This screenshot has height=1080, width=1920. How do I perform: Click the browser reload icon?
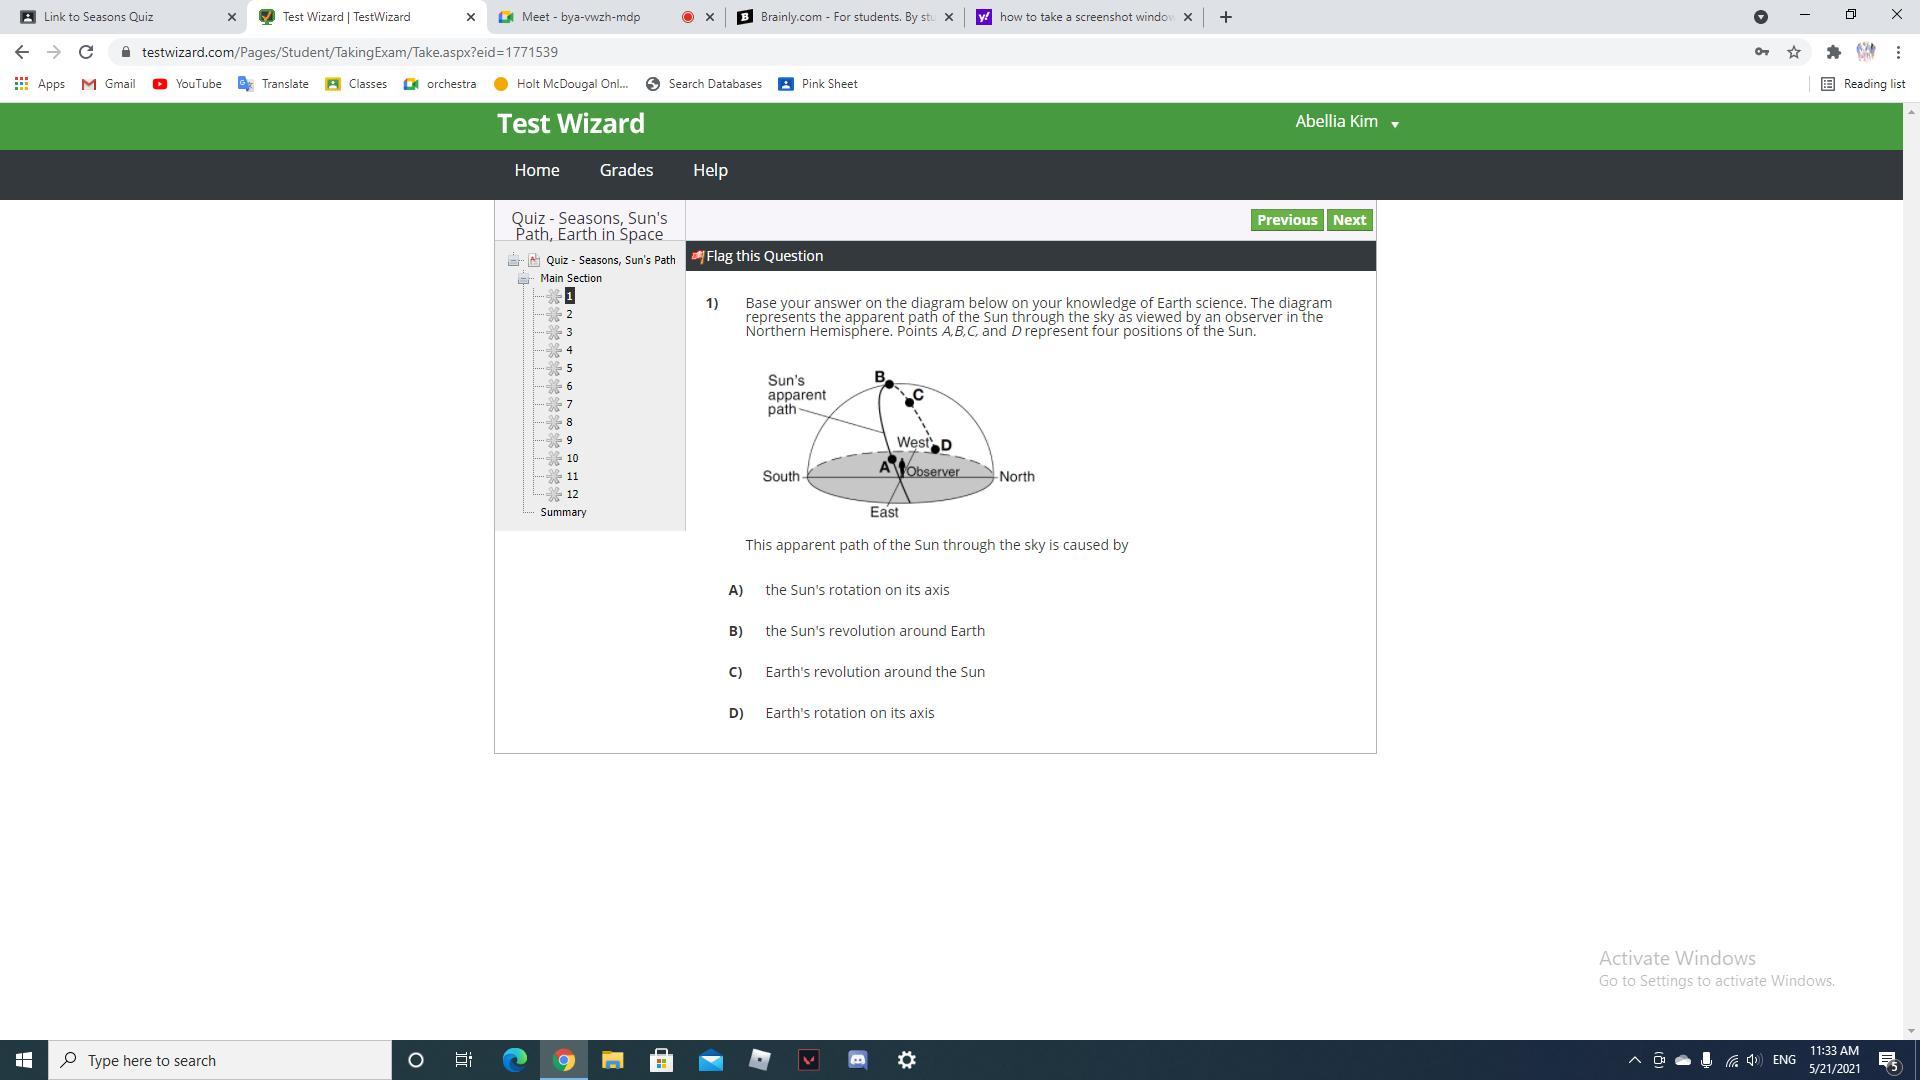pyautogui.click(x=86, y=52)
